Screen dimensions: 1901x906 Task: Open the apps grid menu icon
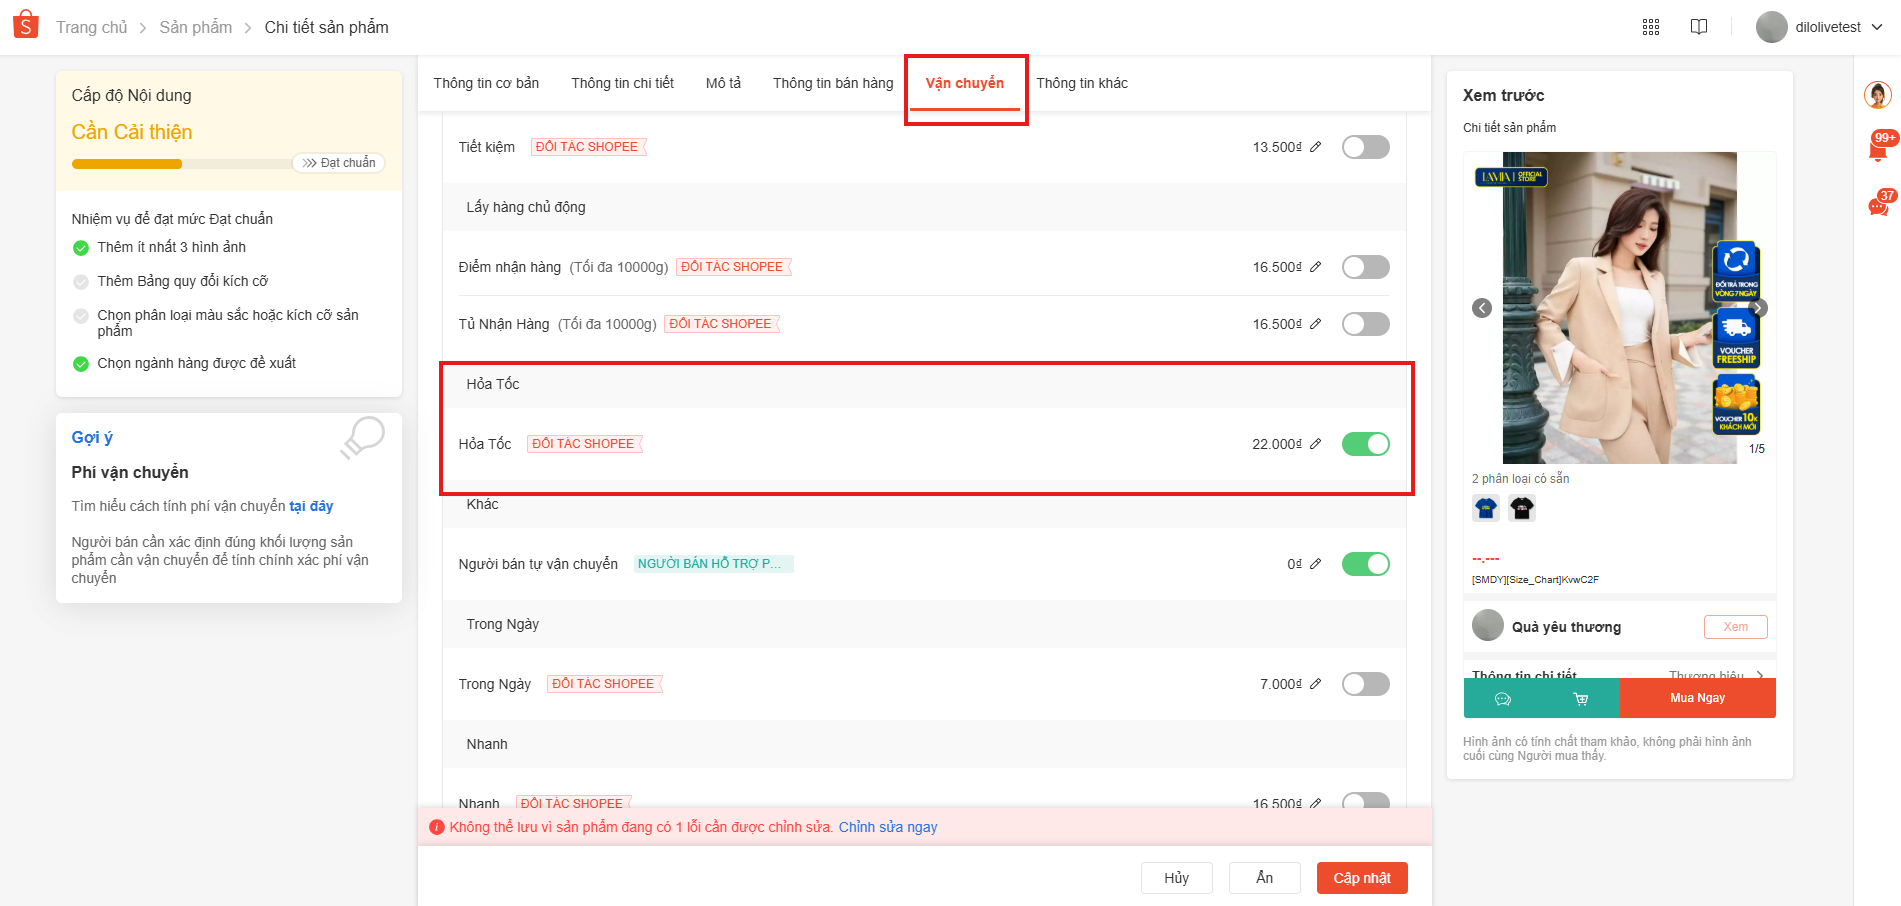[1651, 27]
